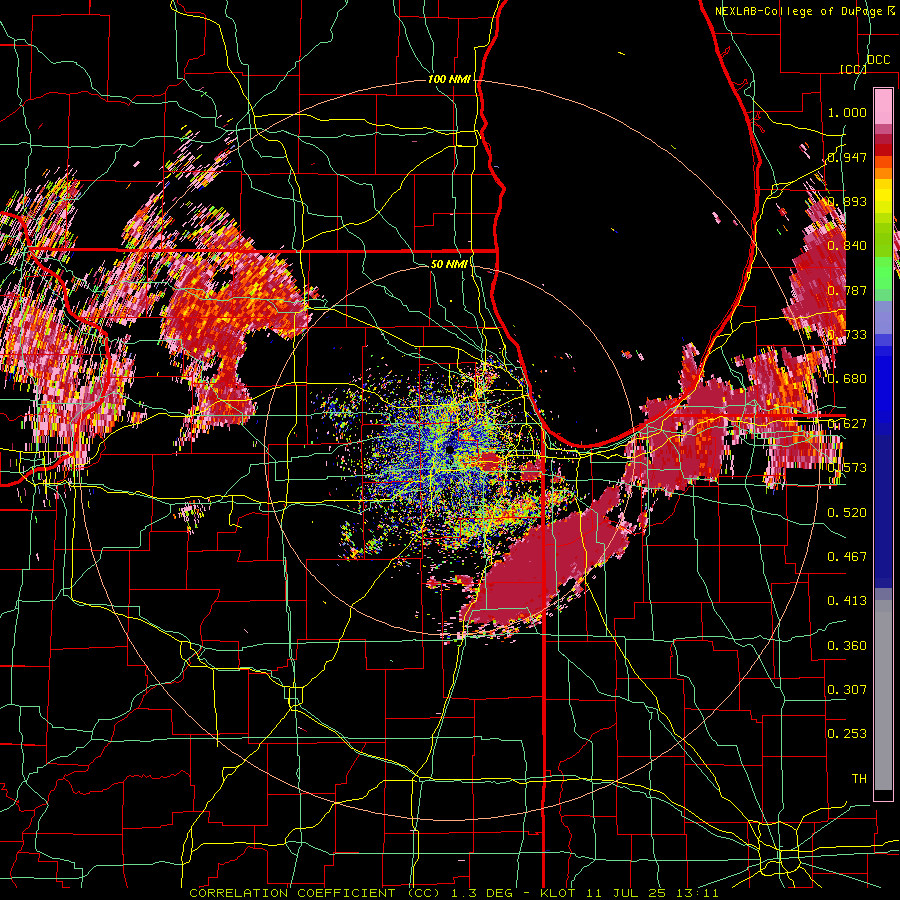The image size is (900, 900).
Task: Click the 0.947 scale value
Action: click(x=847, y=157)
